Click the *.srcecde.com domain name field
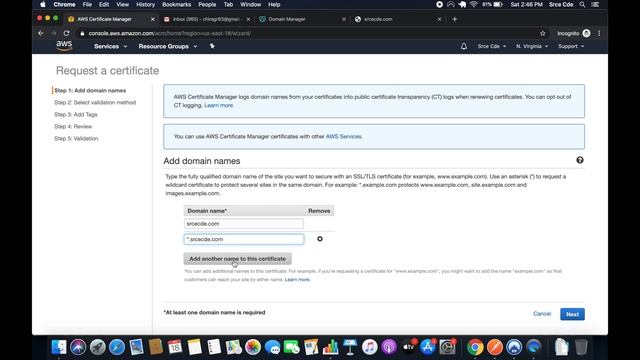The image size is (640, 360). click(244, 239)
